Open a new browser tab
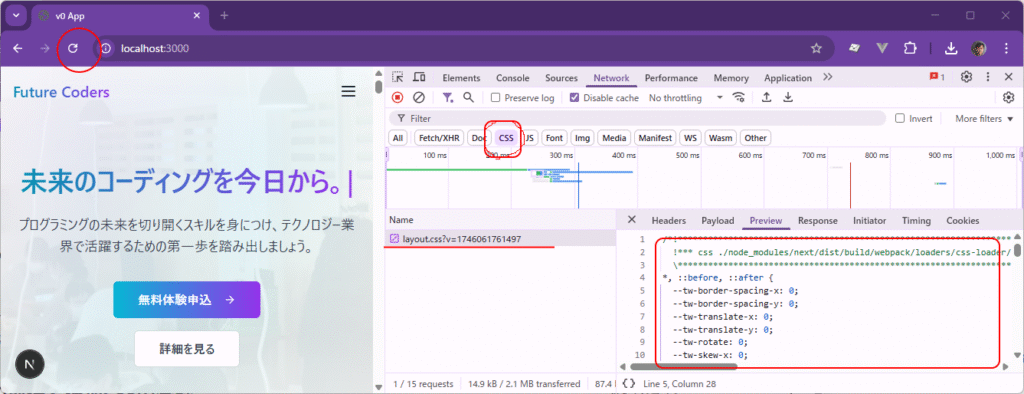The image size is (1024, 394). click(x=224, y=16)
